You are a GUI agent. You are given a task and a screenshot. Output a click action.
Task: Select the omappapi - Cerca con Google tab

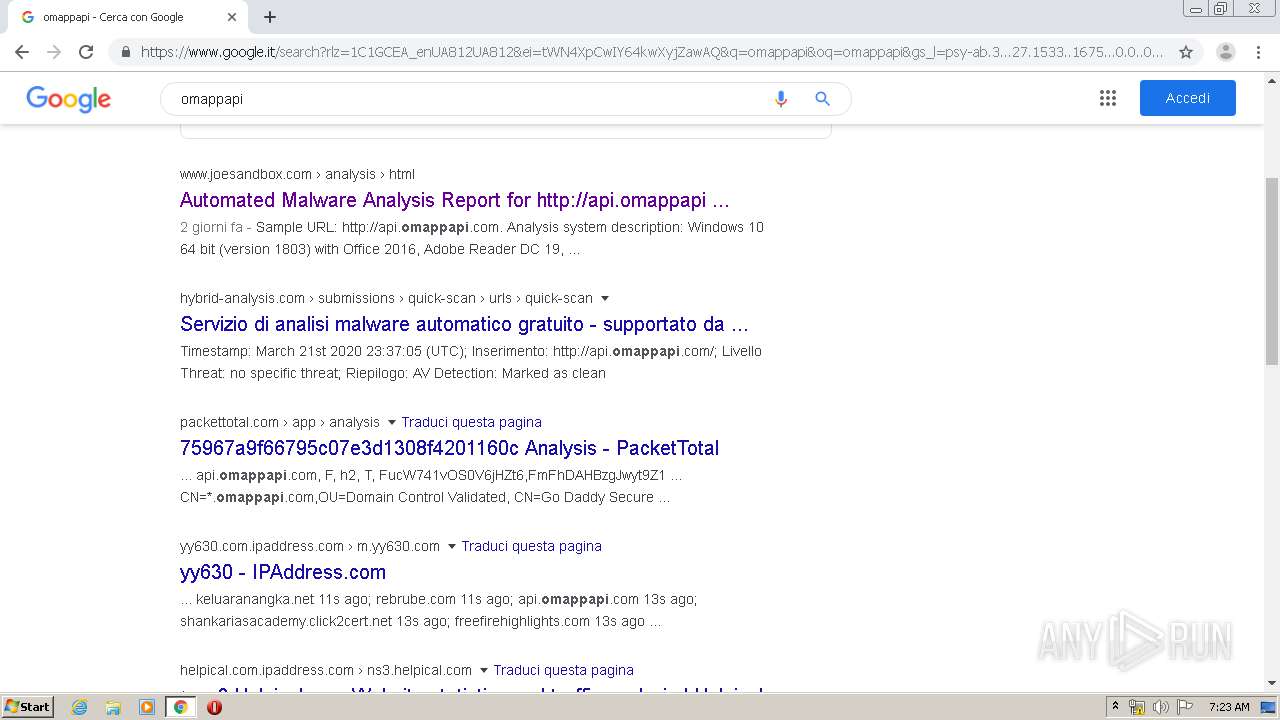click(x=125, y=17)
